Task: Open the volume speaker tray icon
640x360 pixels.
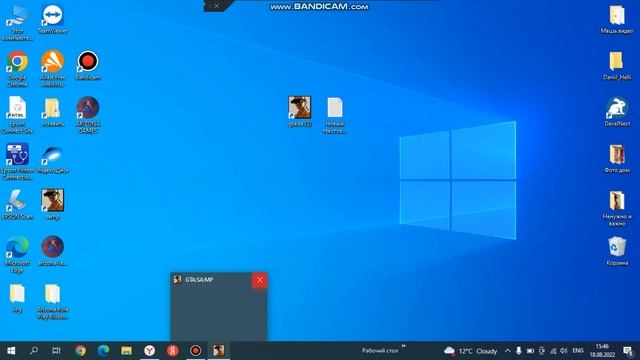Action: [564, 351]
